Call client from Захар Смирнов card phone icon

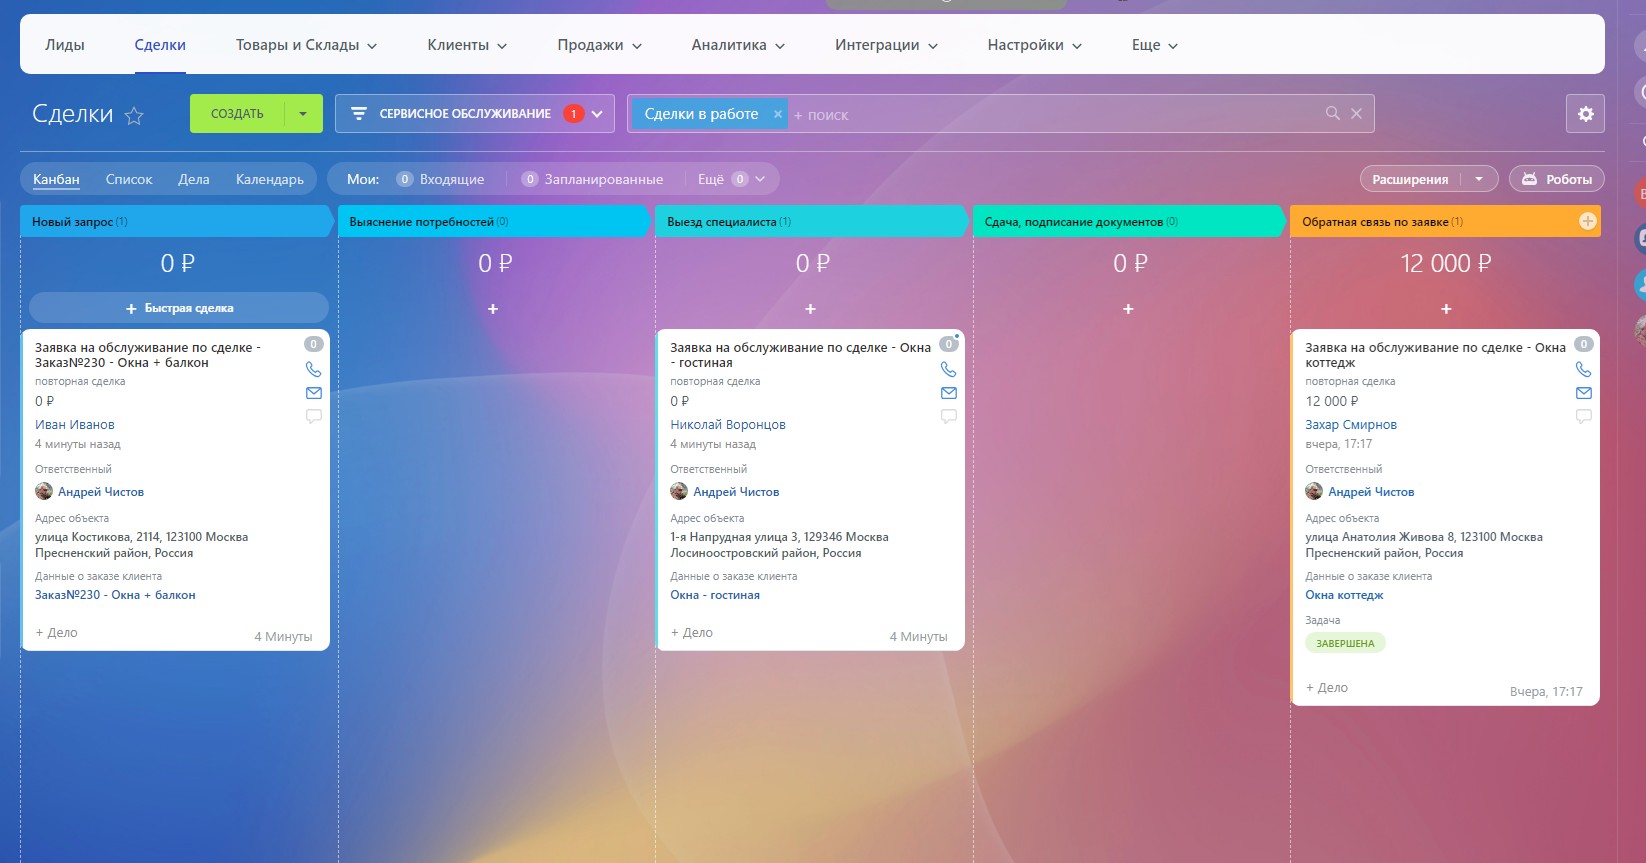tap(1583, 369)
